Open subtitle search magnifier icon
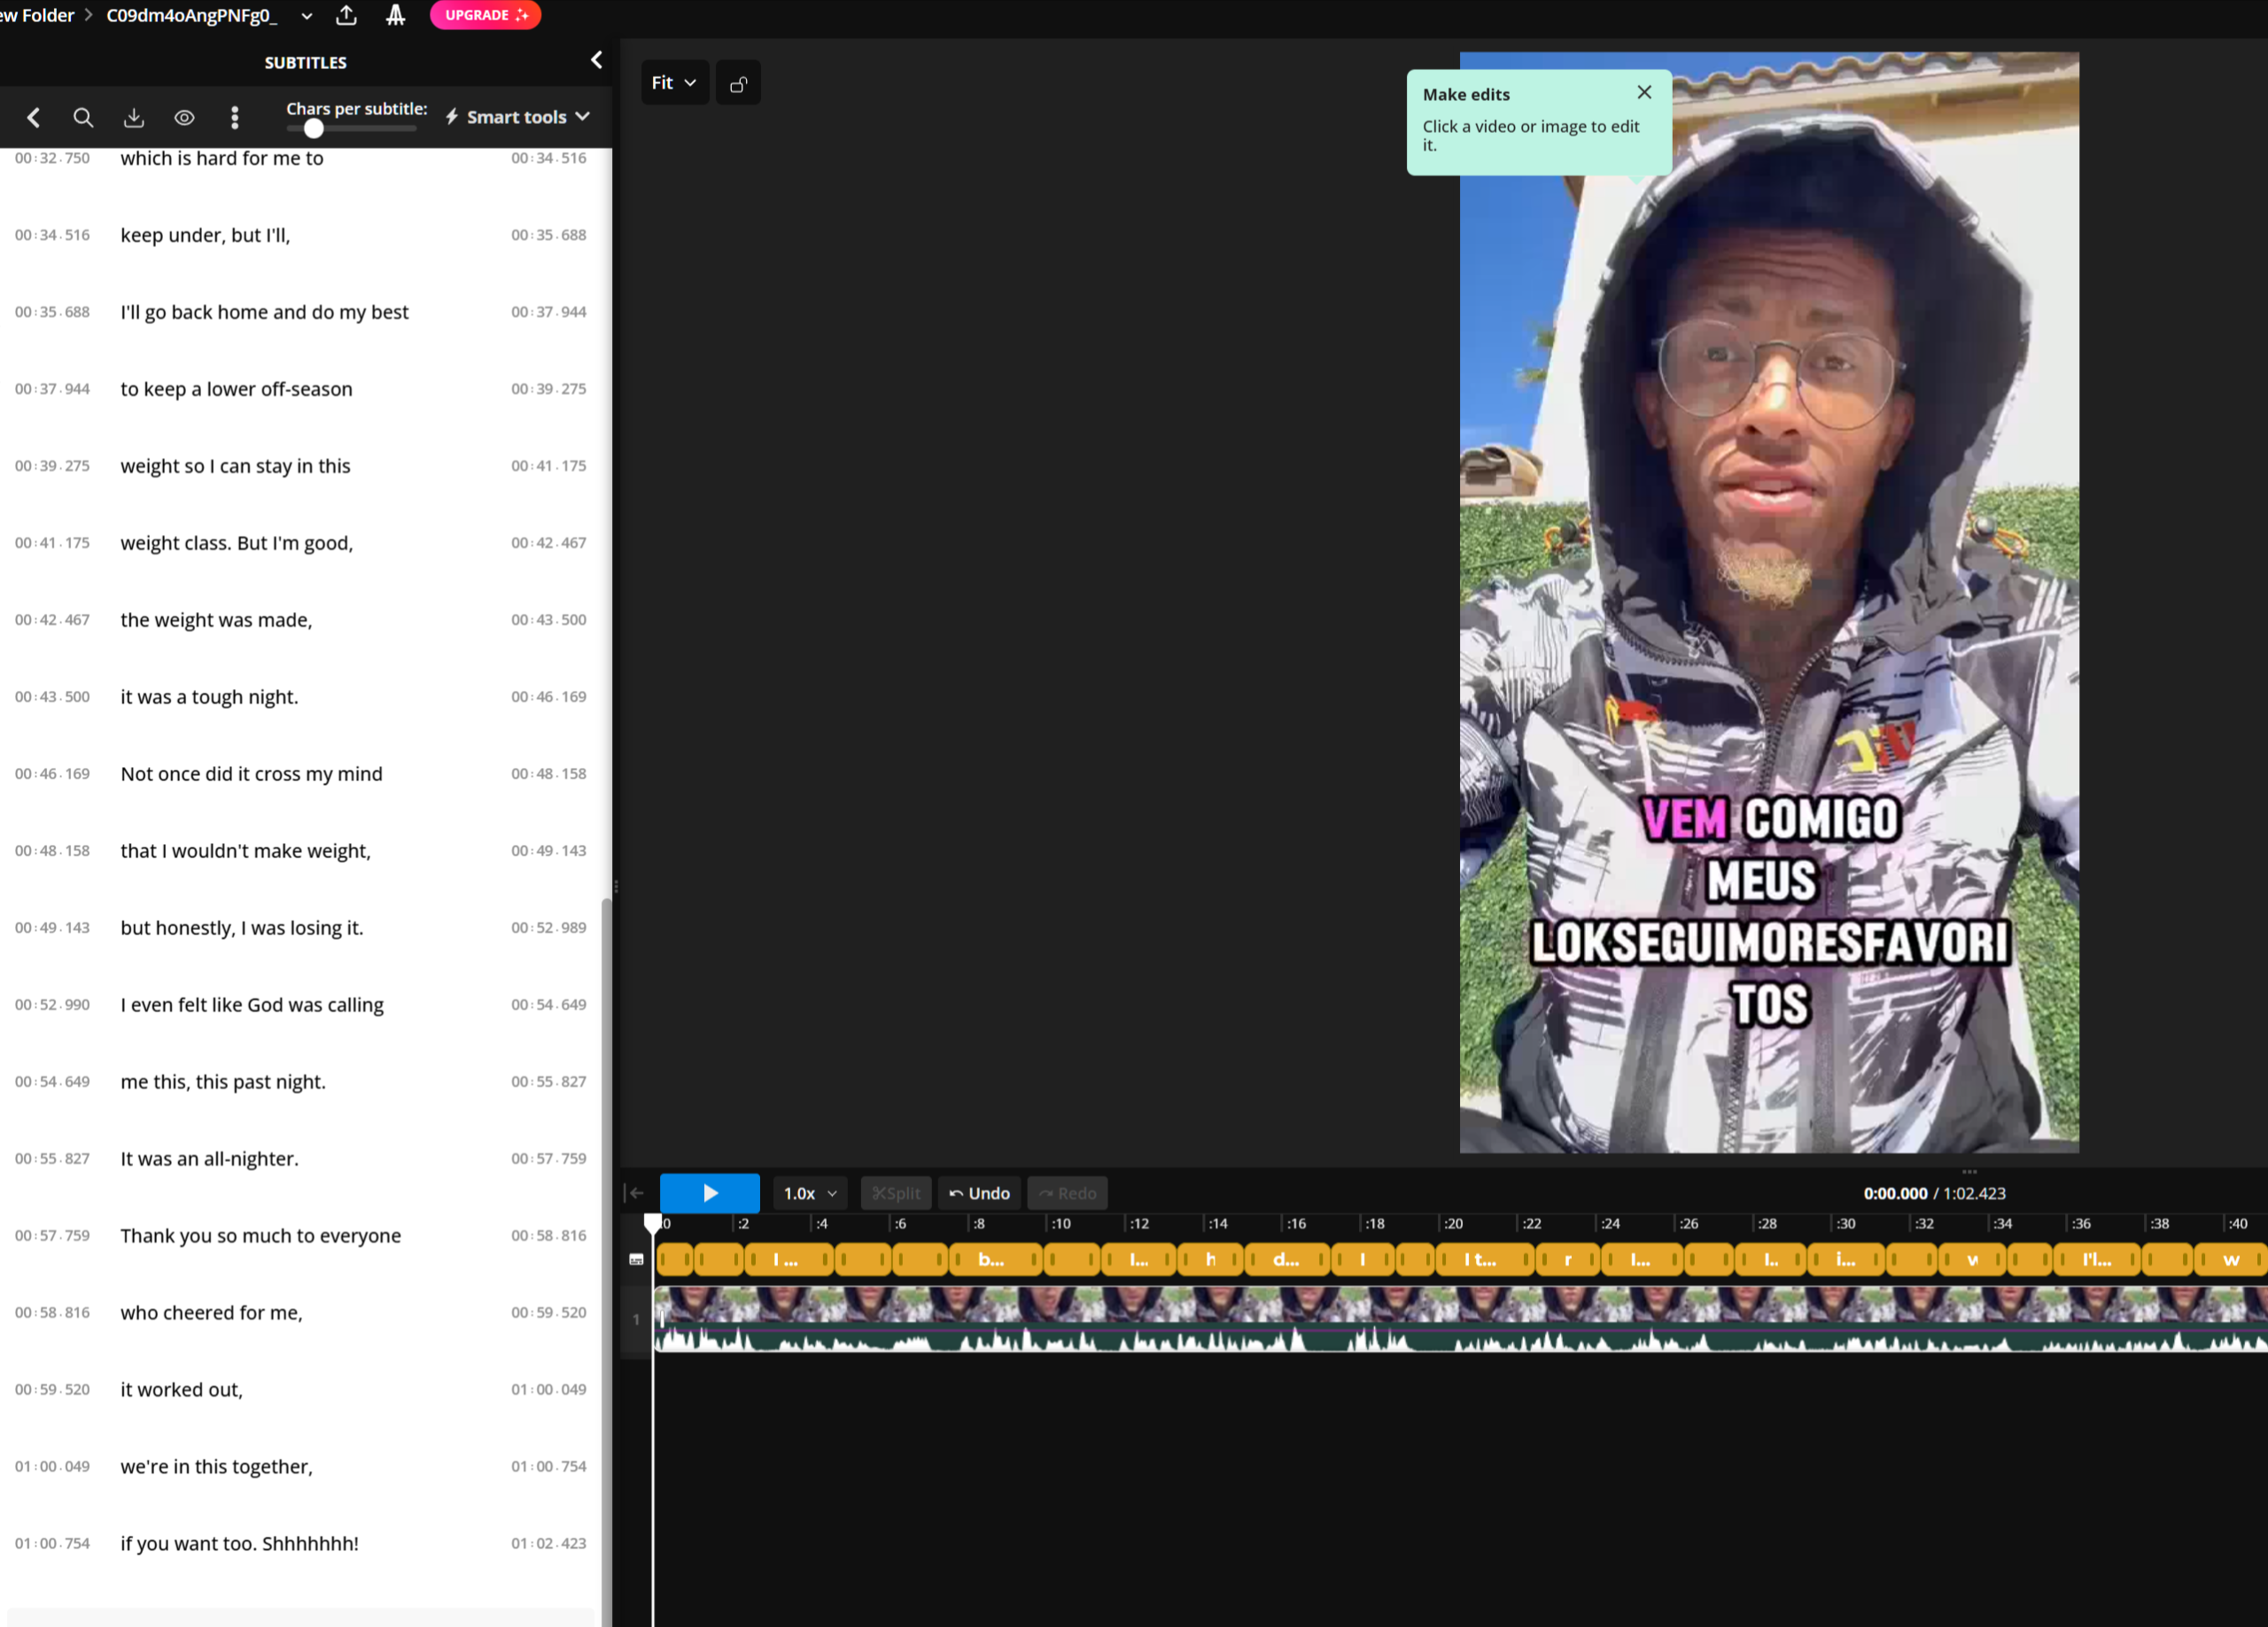Image resolution: width=2268 pixels, height=1627 pixels. coord(83,118)
